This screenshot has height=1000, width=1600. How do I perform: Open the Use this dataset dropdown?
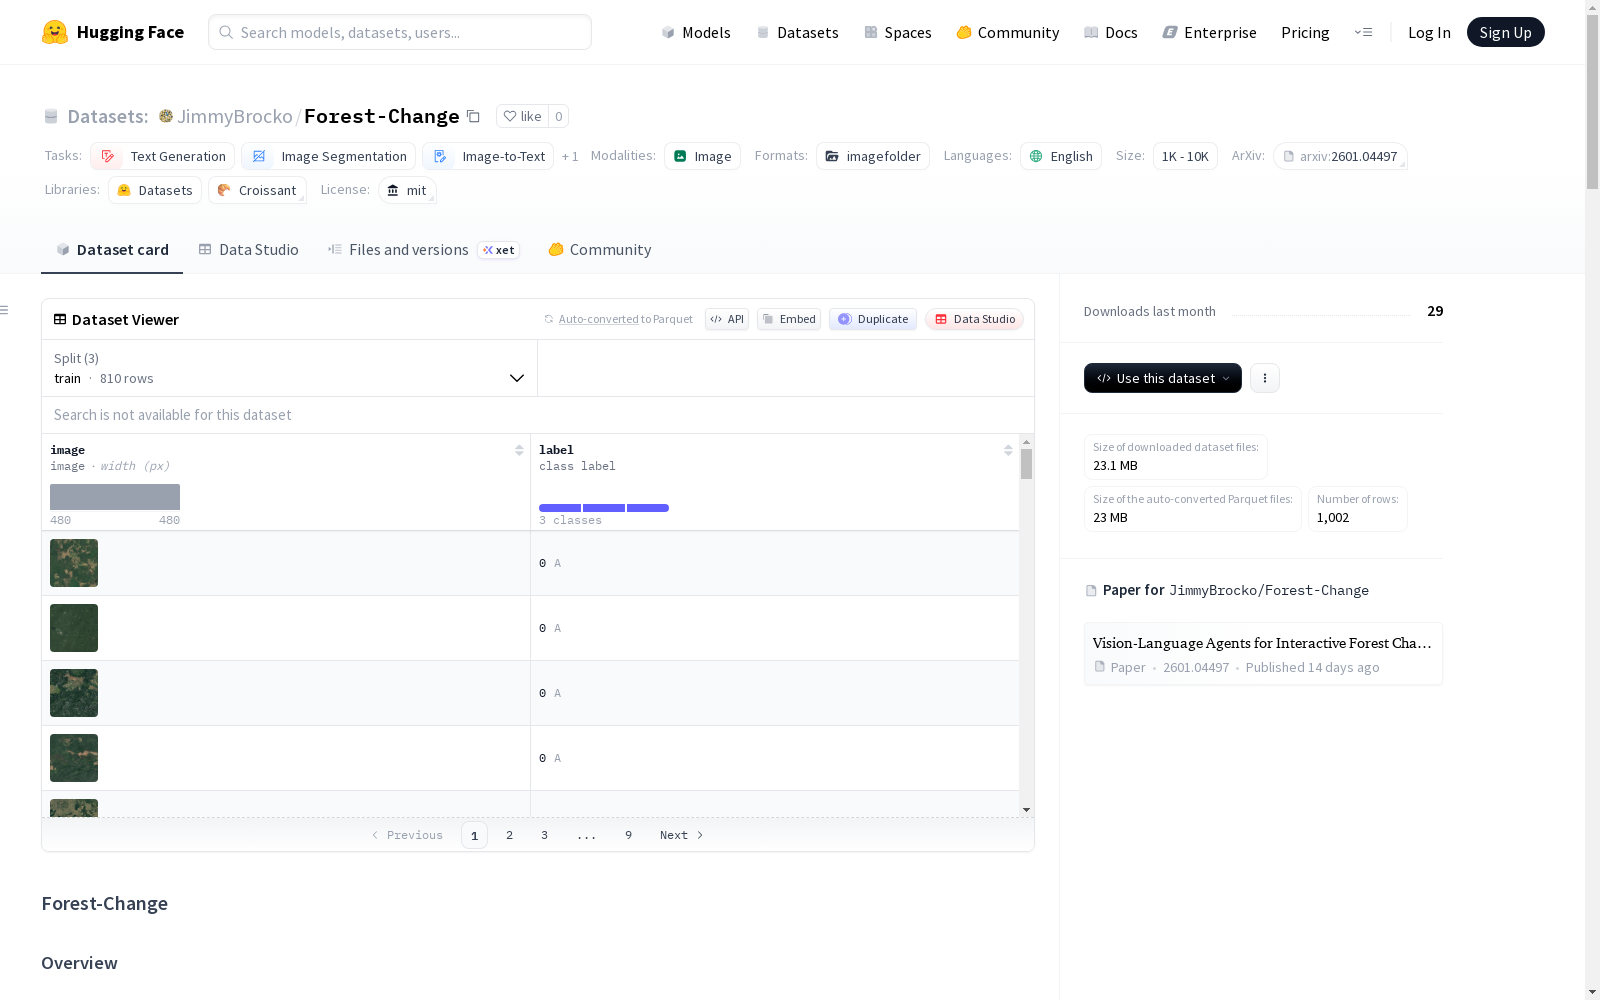click(x=1163, y=378)
